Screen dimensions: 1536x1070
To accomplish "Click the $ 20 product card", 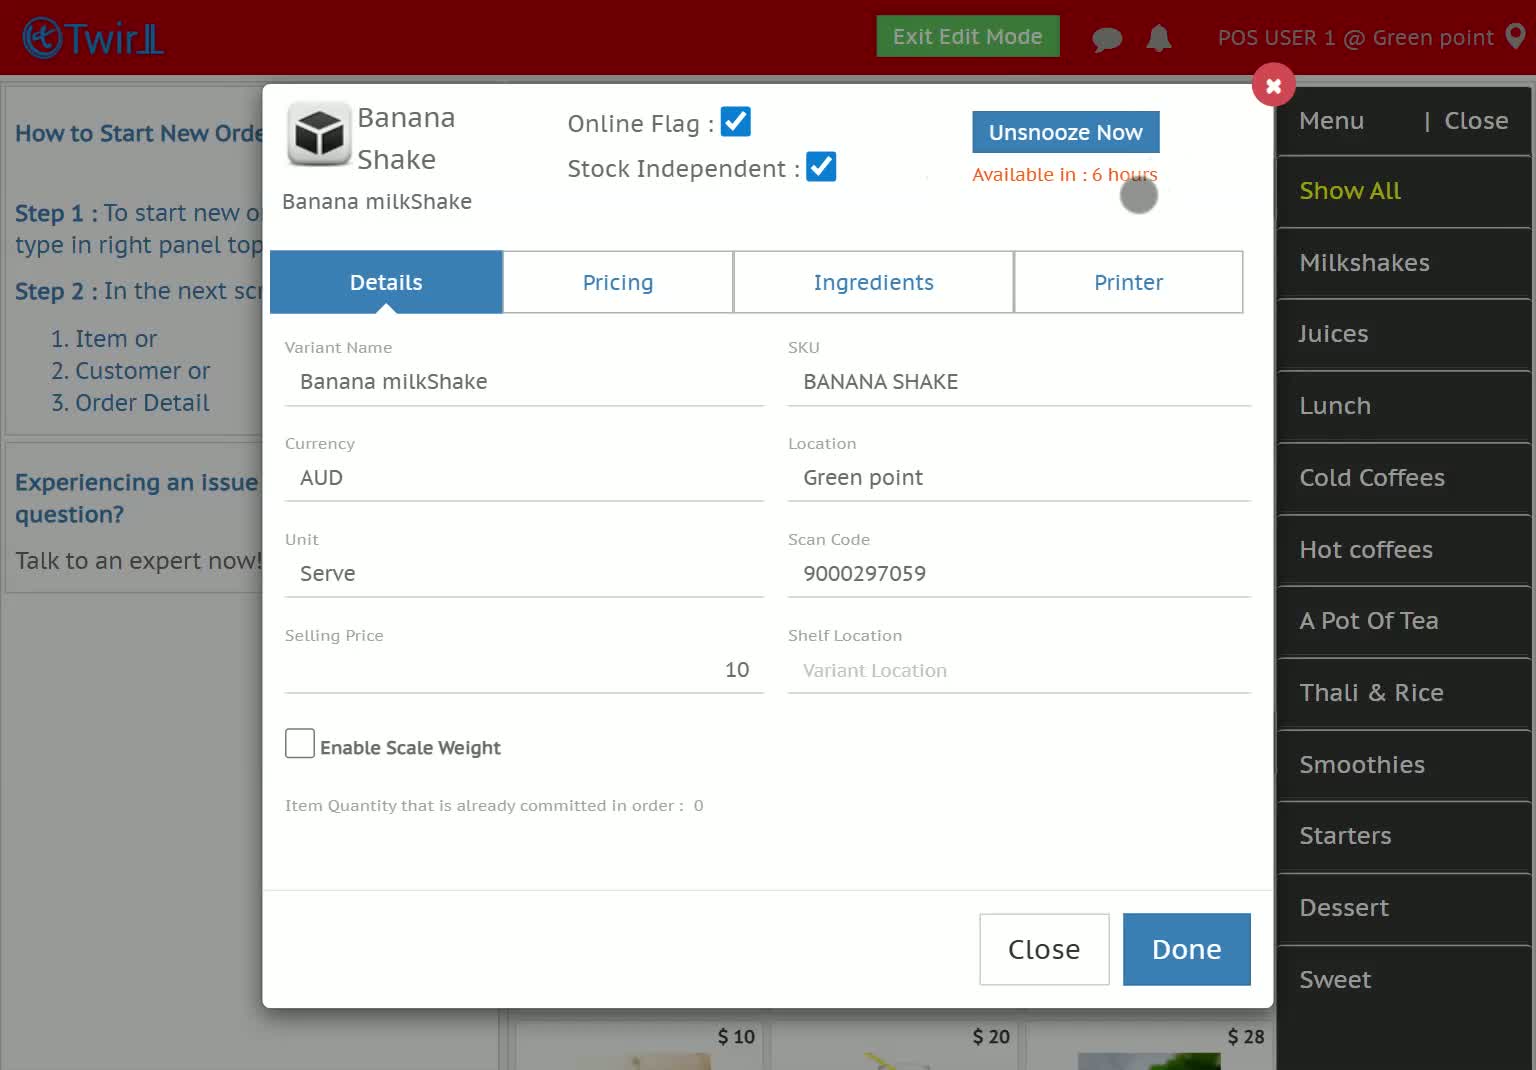I will coord(893,1045).
